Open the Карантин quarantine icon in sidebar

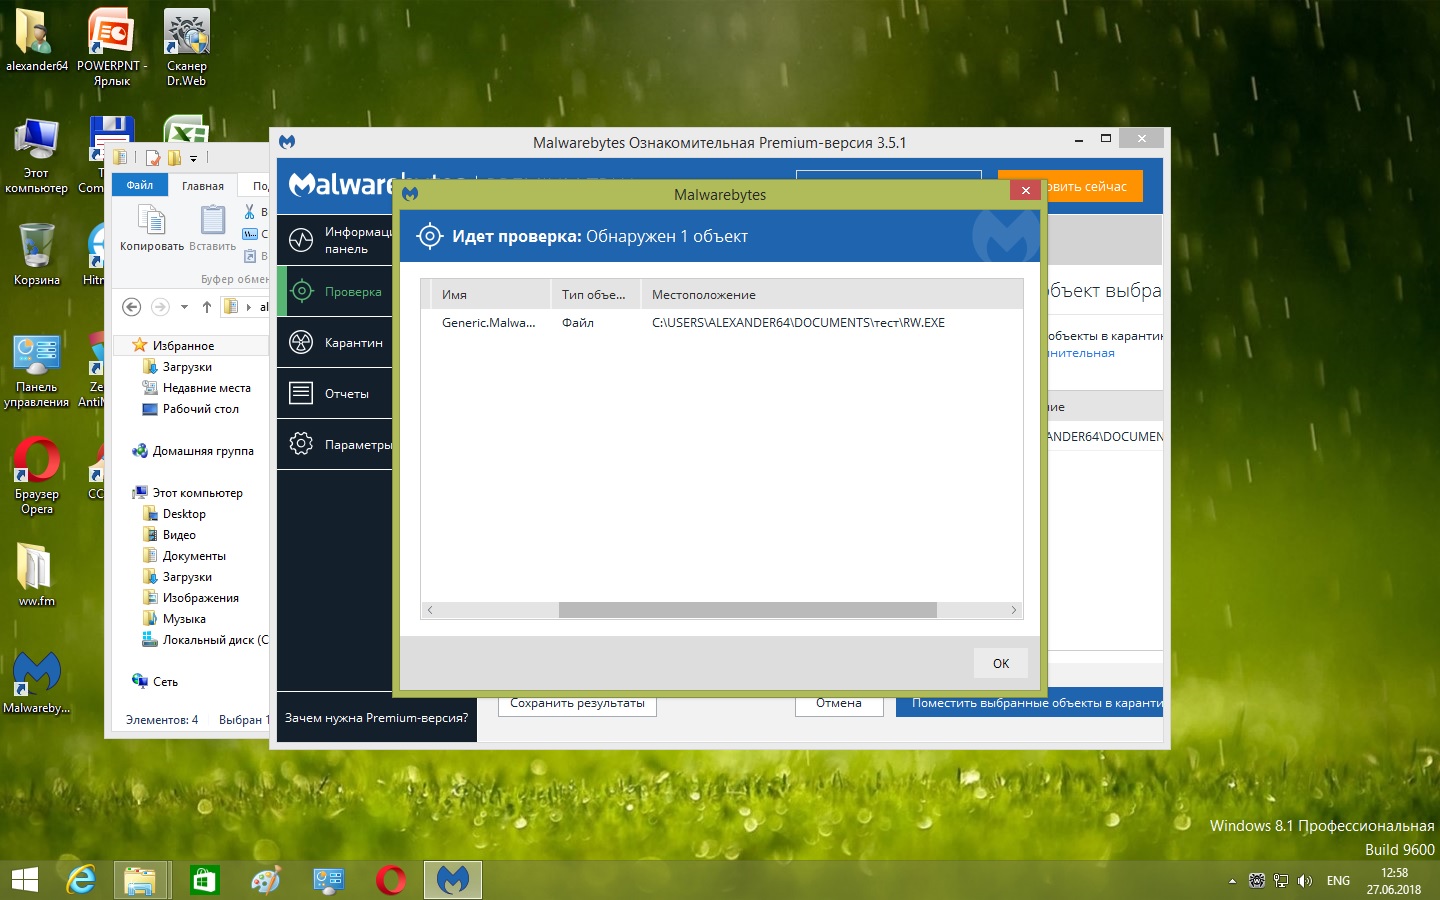pos(301,342)
